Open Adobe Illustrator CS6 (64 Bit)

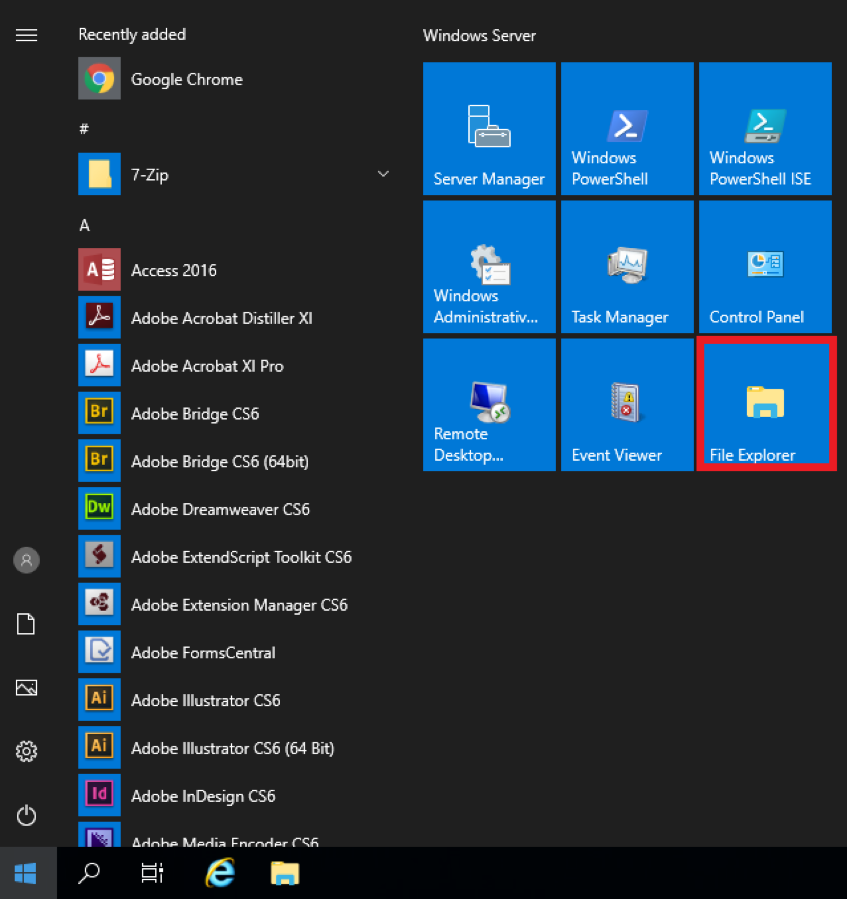[235, 748]
